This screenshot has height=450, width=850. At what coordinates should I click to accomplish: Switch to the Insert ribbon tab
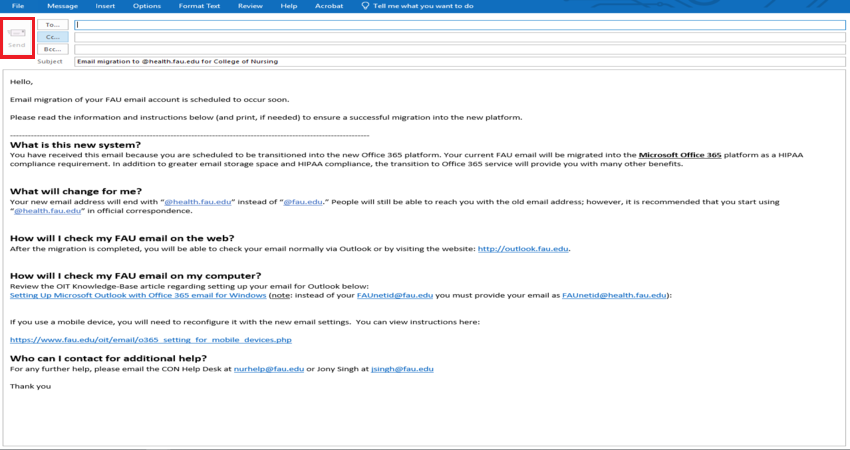[105, 6]
